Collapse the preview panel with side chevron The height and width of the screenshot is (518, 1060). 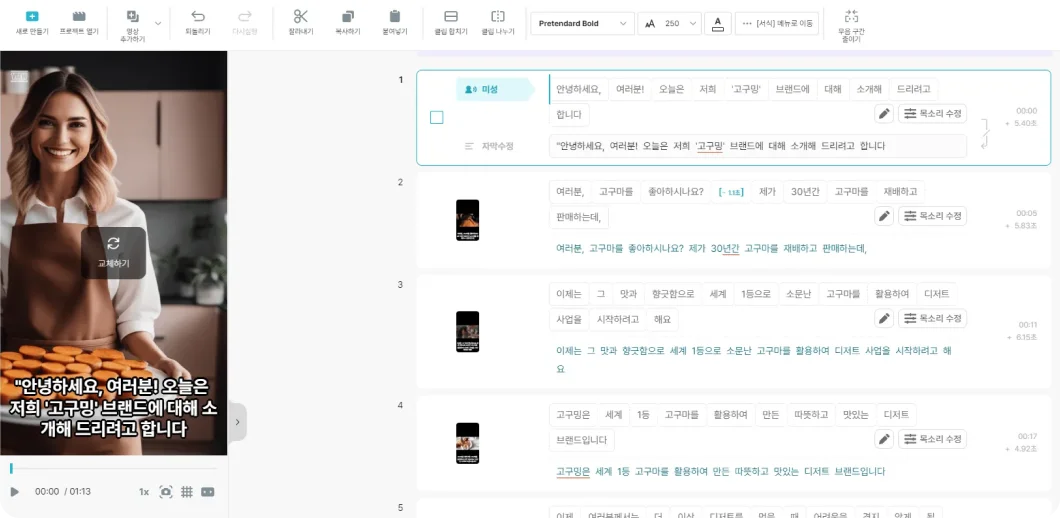click(237, 421)
